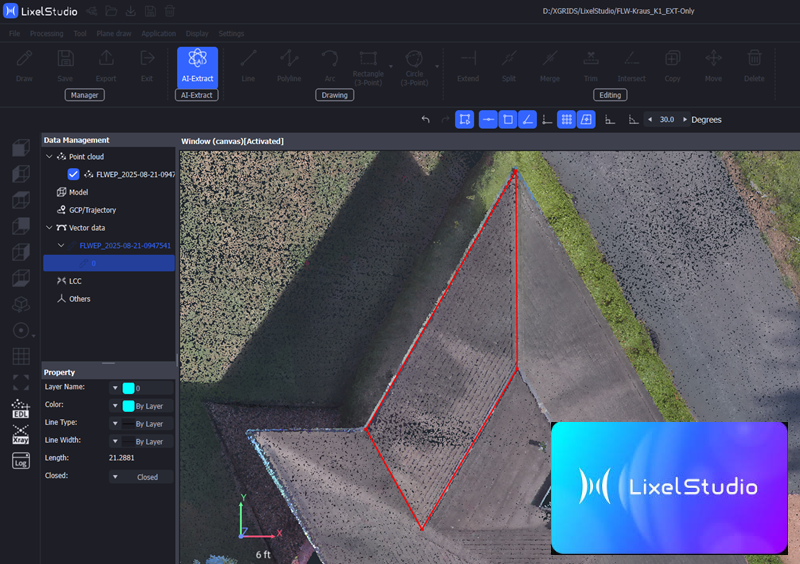
Task: Collapse the Point cloud tree node
Action: [x=49, y=157]
